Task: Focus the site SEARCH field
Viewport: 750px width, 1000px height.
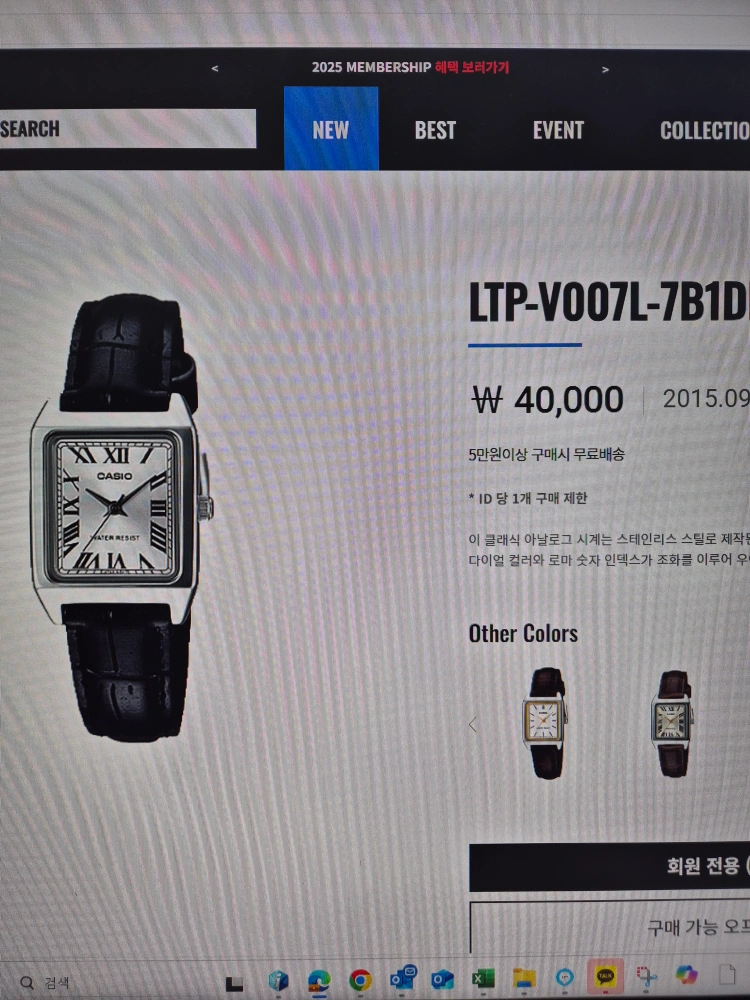Action: click(x=128, y=129)
